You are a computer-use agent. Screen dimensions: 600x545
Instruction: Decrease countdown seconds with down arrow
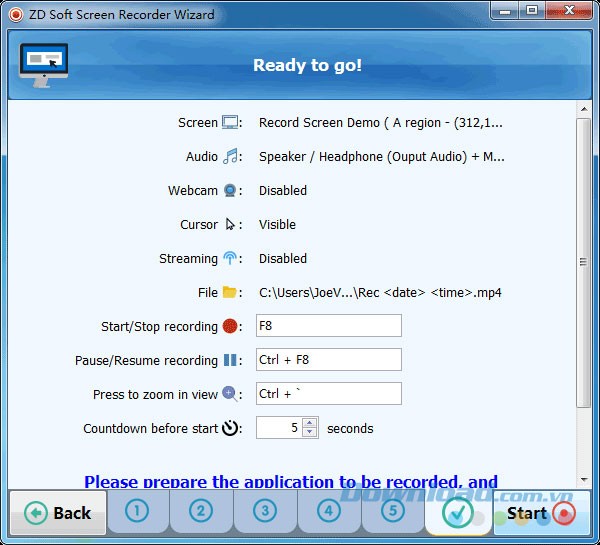click(x=310, y=433)
